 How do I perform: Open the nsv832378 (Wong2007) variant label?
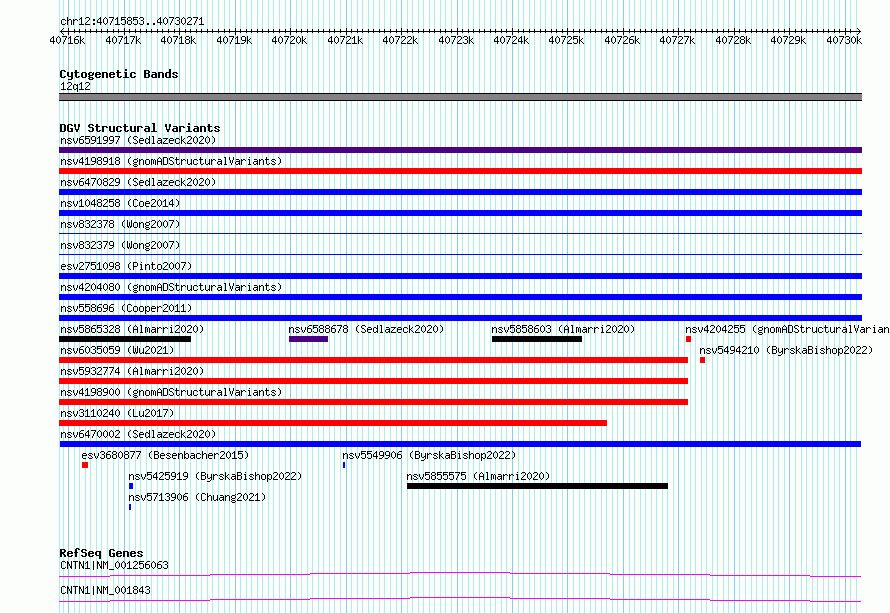[120, 224]
